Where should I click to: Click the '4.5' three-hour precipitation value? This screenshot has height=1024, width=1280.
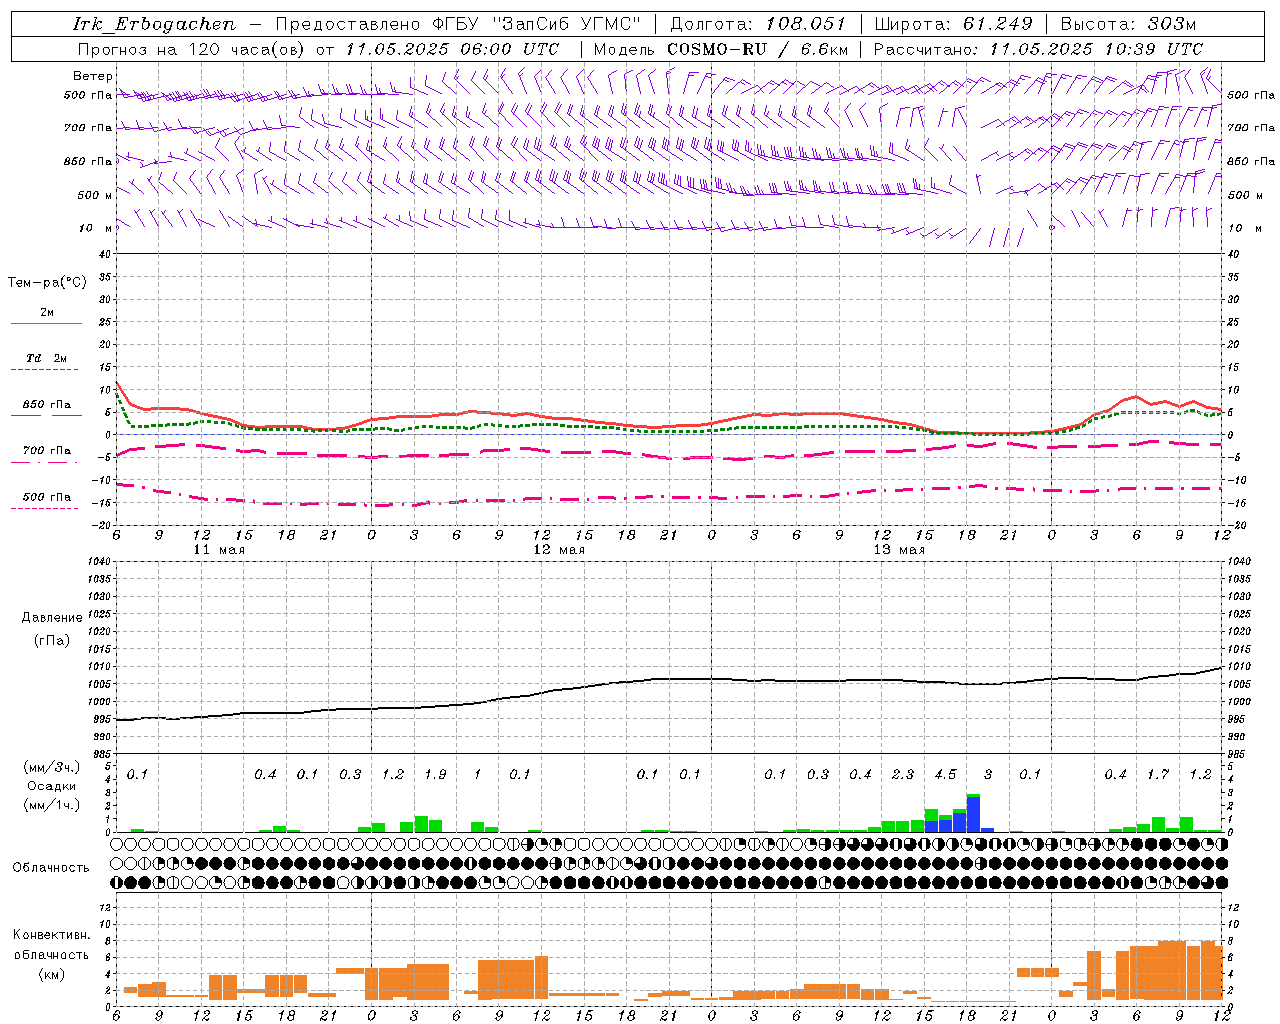point(945,774)
